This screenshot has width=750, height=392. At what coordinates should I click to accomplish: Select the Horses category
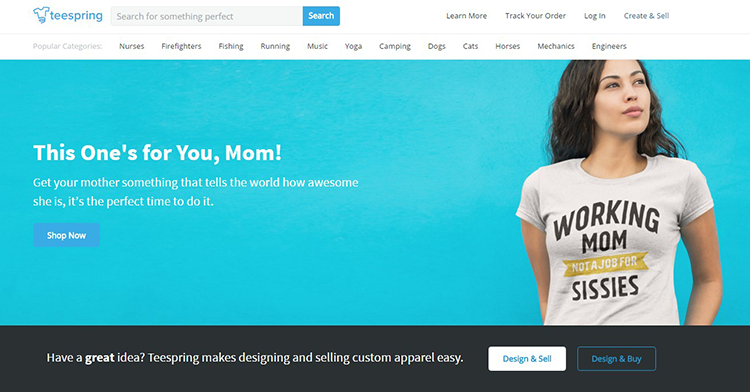click(507, 46)
